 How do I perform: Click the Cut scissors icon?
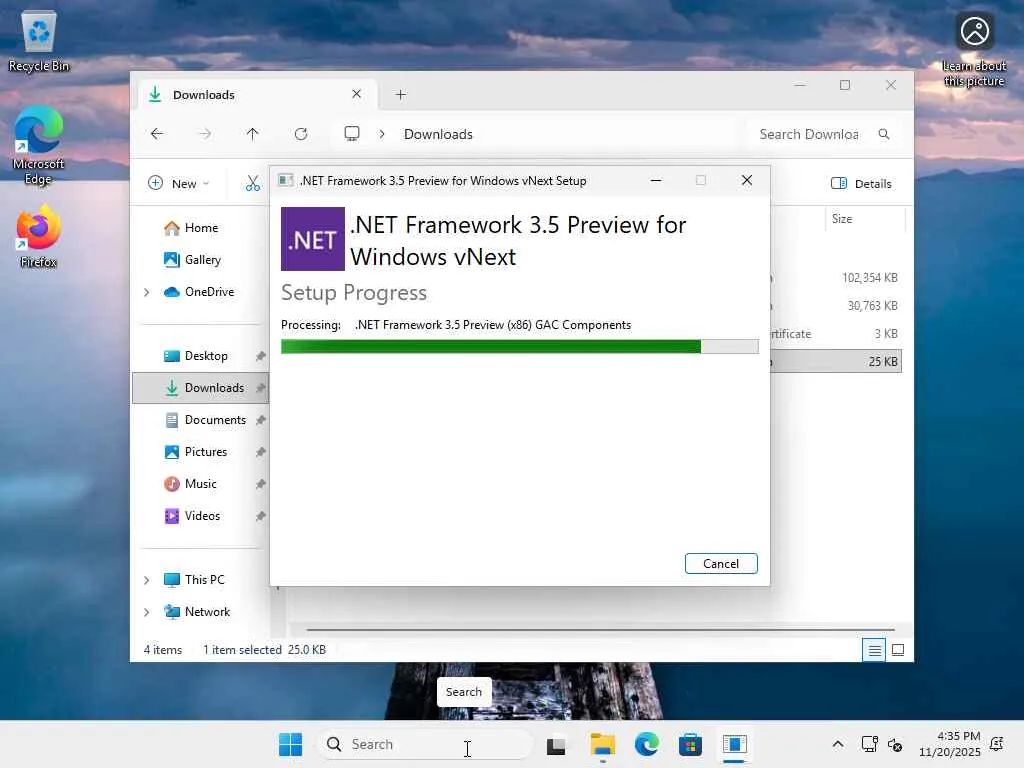coord(253,184)
